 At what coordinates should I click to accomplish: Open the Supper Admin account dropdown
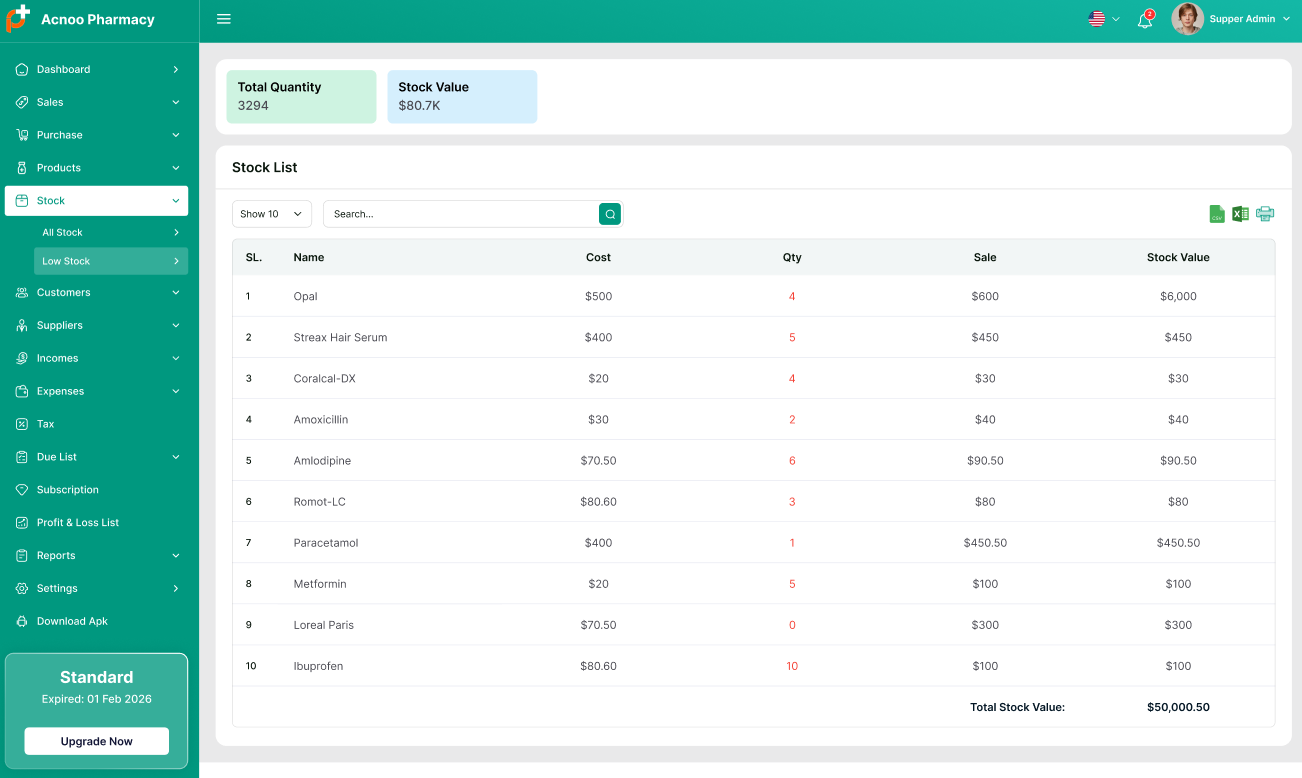tap(1248, 19)
